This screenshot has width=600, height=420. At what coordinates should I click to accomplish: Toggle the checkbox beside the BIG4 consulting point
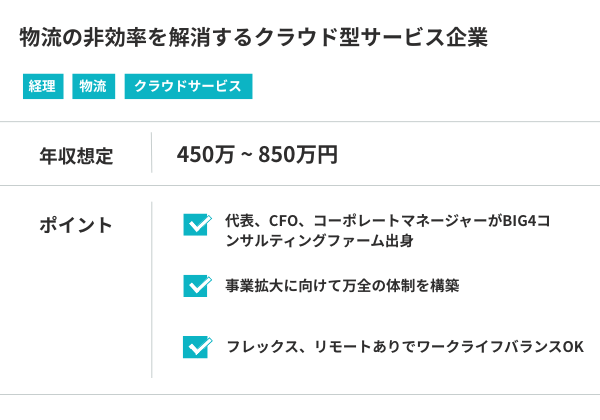197,224
